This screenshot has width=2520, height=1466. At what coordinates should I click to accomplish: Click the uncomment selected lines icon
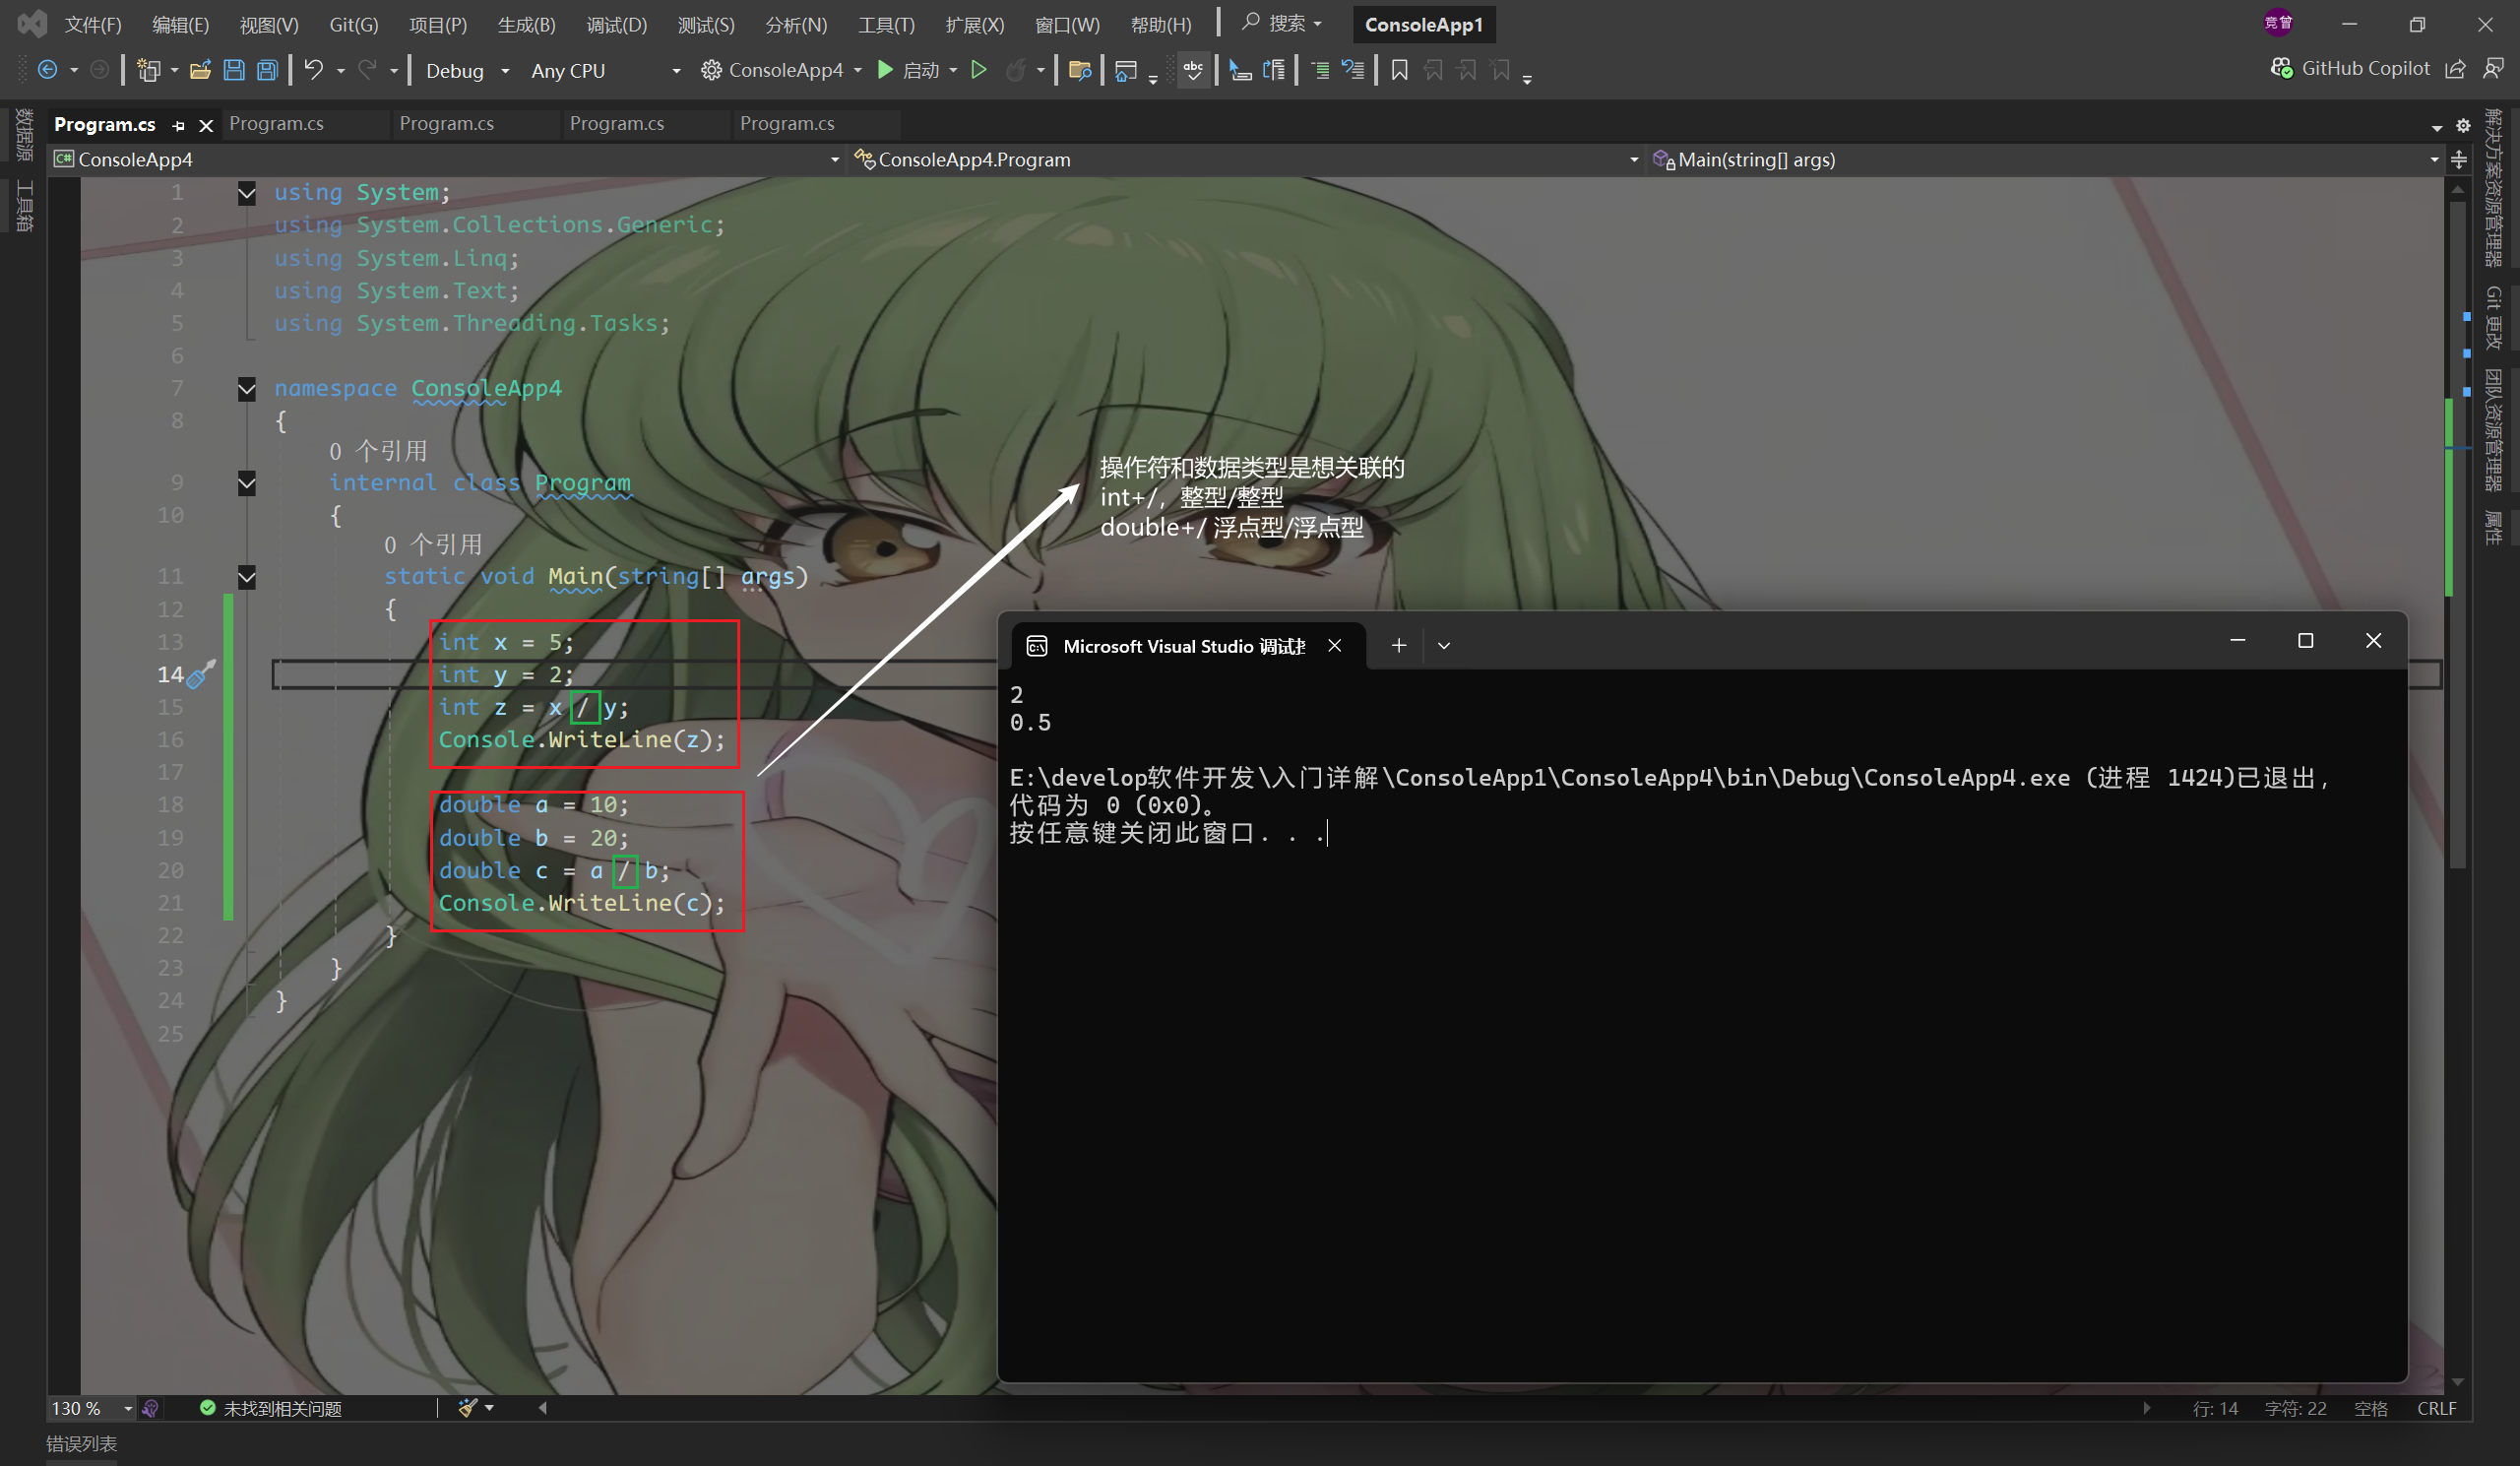(1353, 70)
